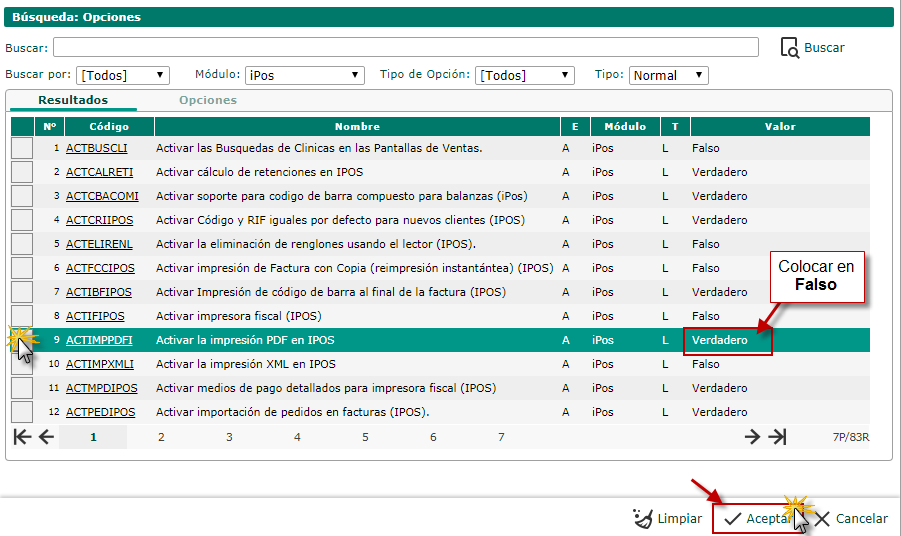Go to first page arrow icon
901x536 pixels.
[22, 437]
